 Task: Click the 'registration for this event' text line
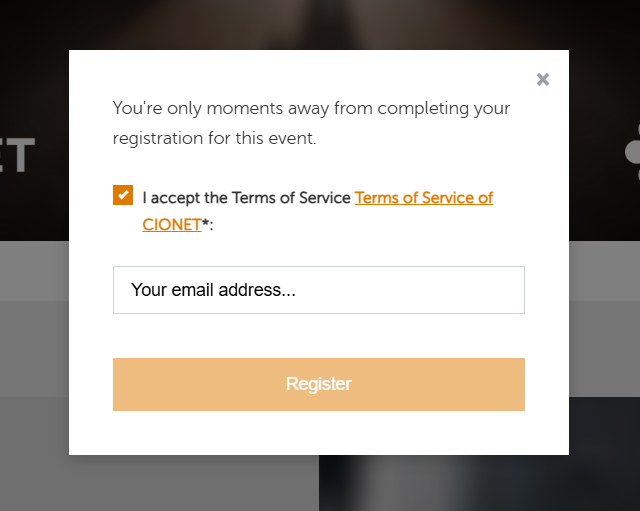coord(214,138)
